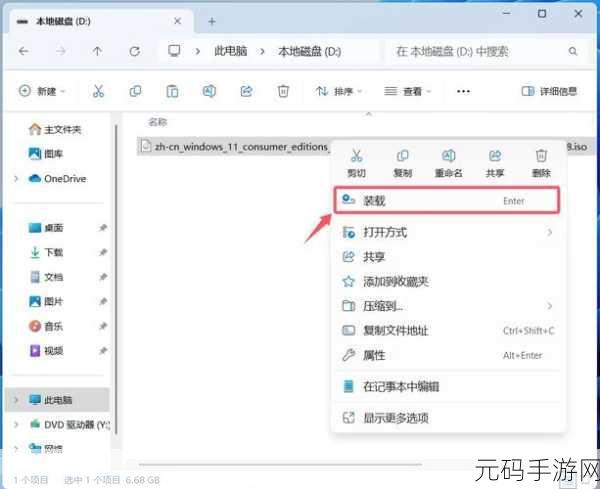This screenshot has width=600, height=489.
Task: Choose 复制文件地址 in the context menu
Action: pyautogui.click(x=447, y=330)
